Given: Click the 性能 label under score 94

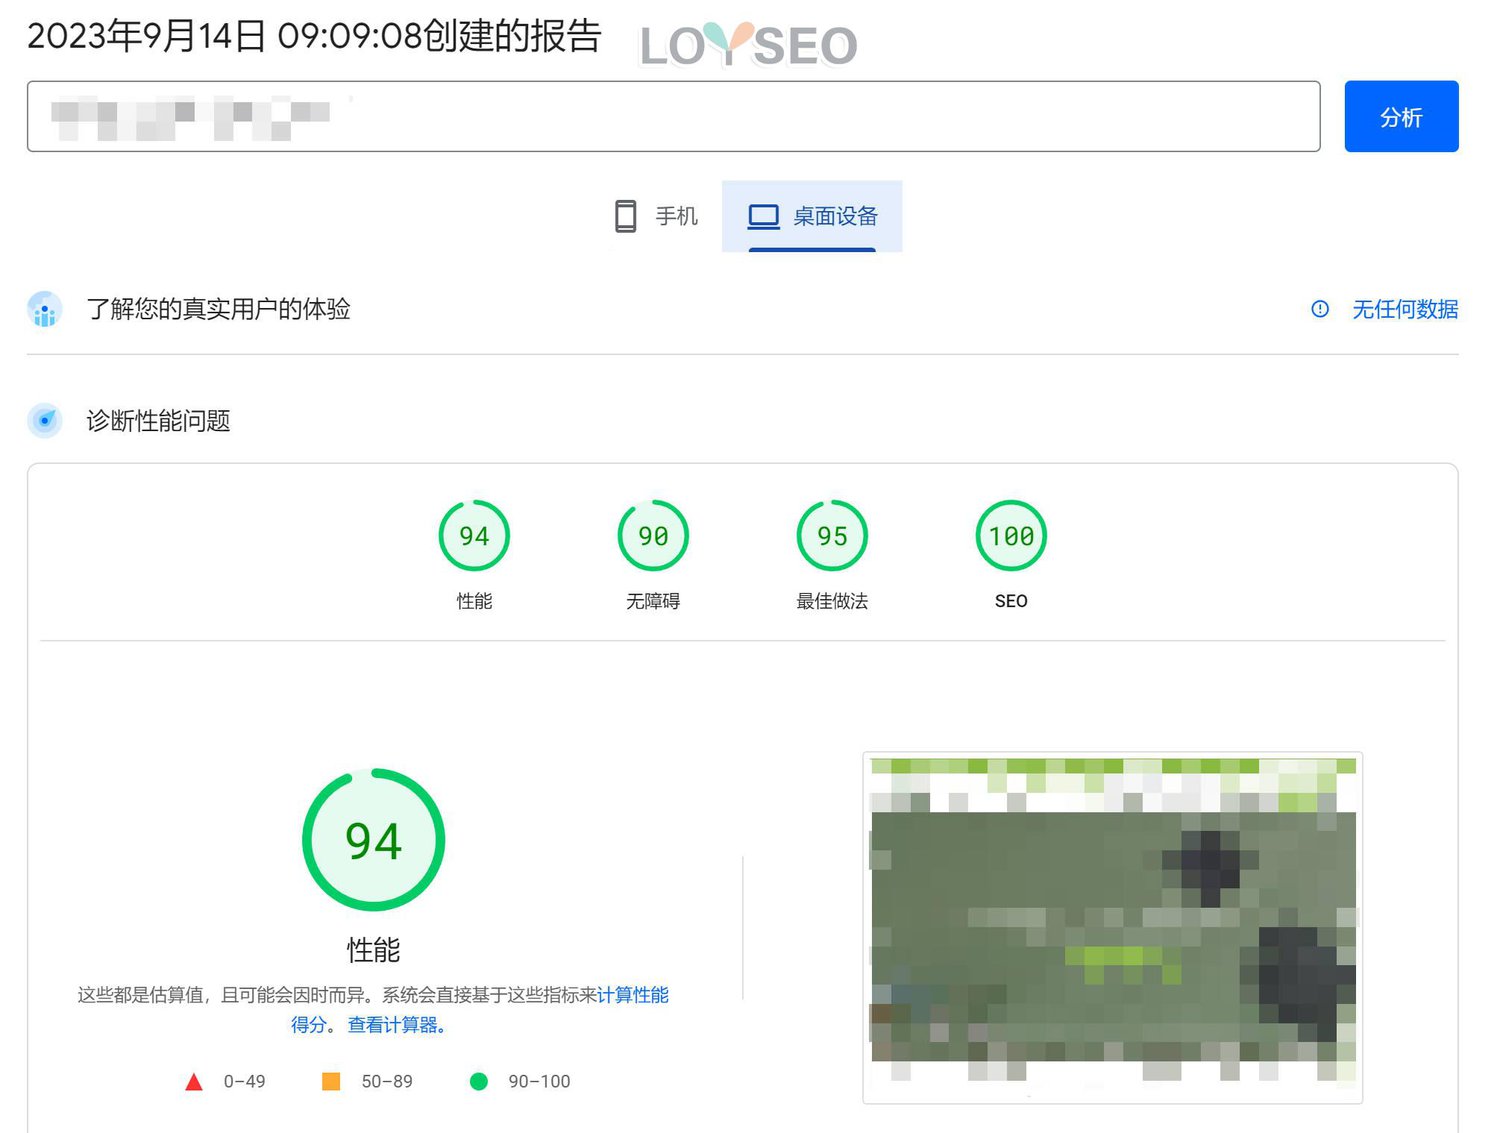Looking at the screenshot, I should [474, 601].
